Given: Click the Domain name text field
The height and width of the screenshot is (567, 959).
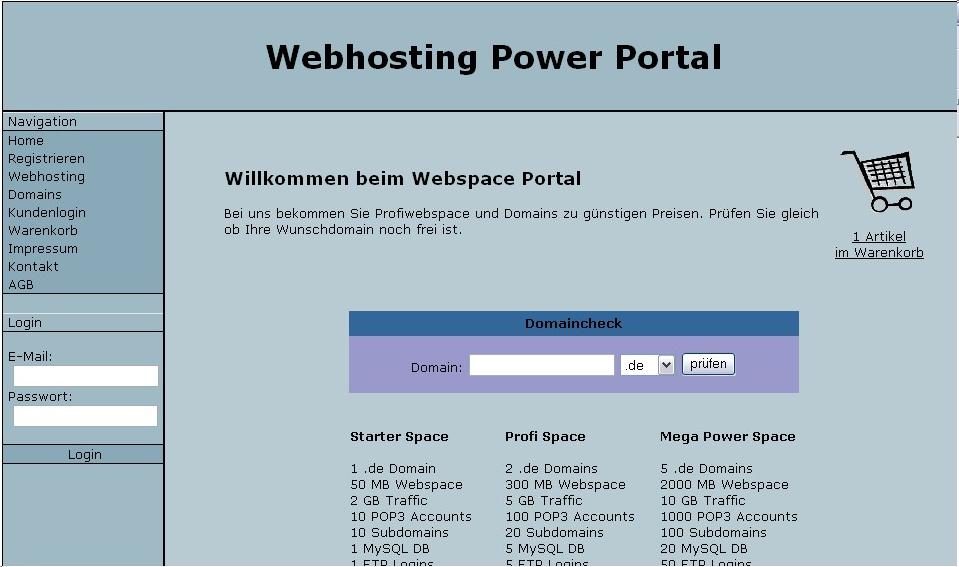Looking at the screenshot, I should coord(541,366).
